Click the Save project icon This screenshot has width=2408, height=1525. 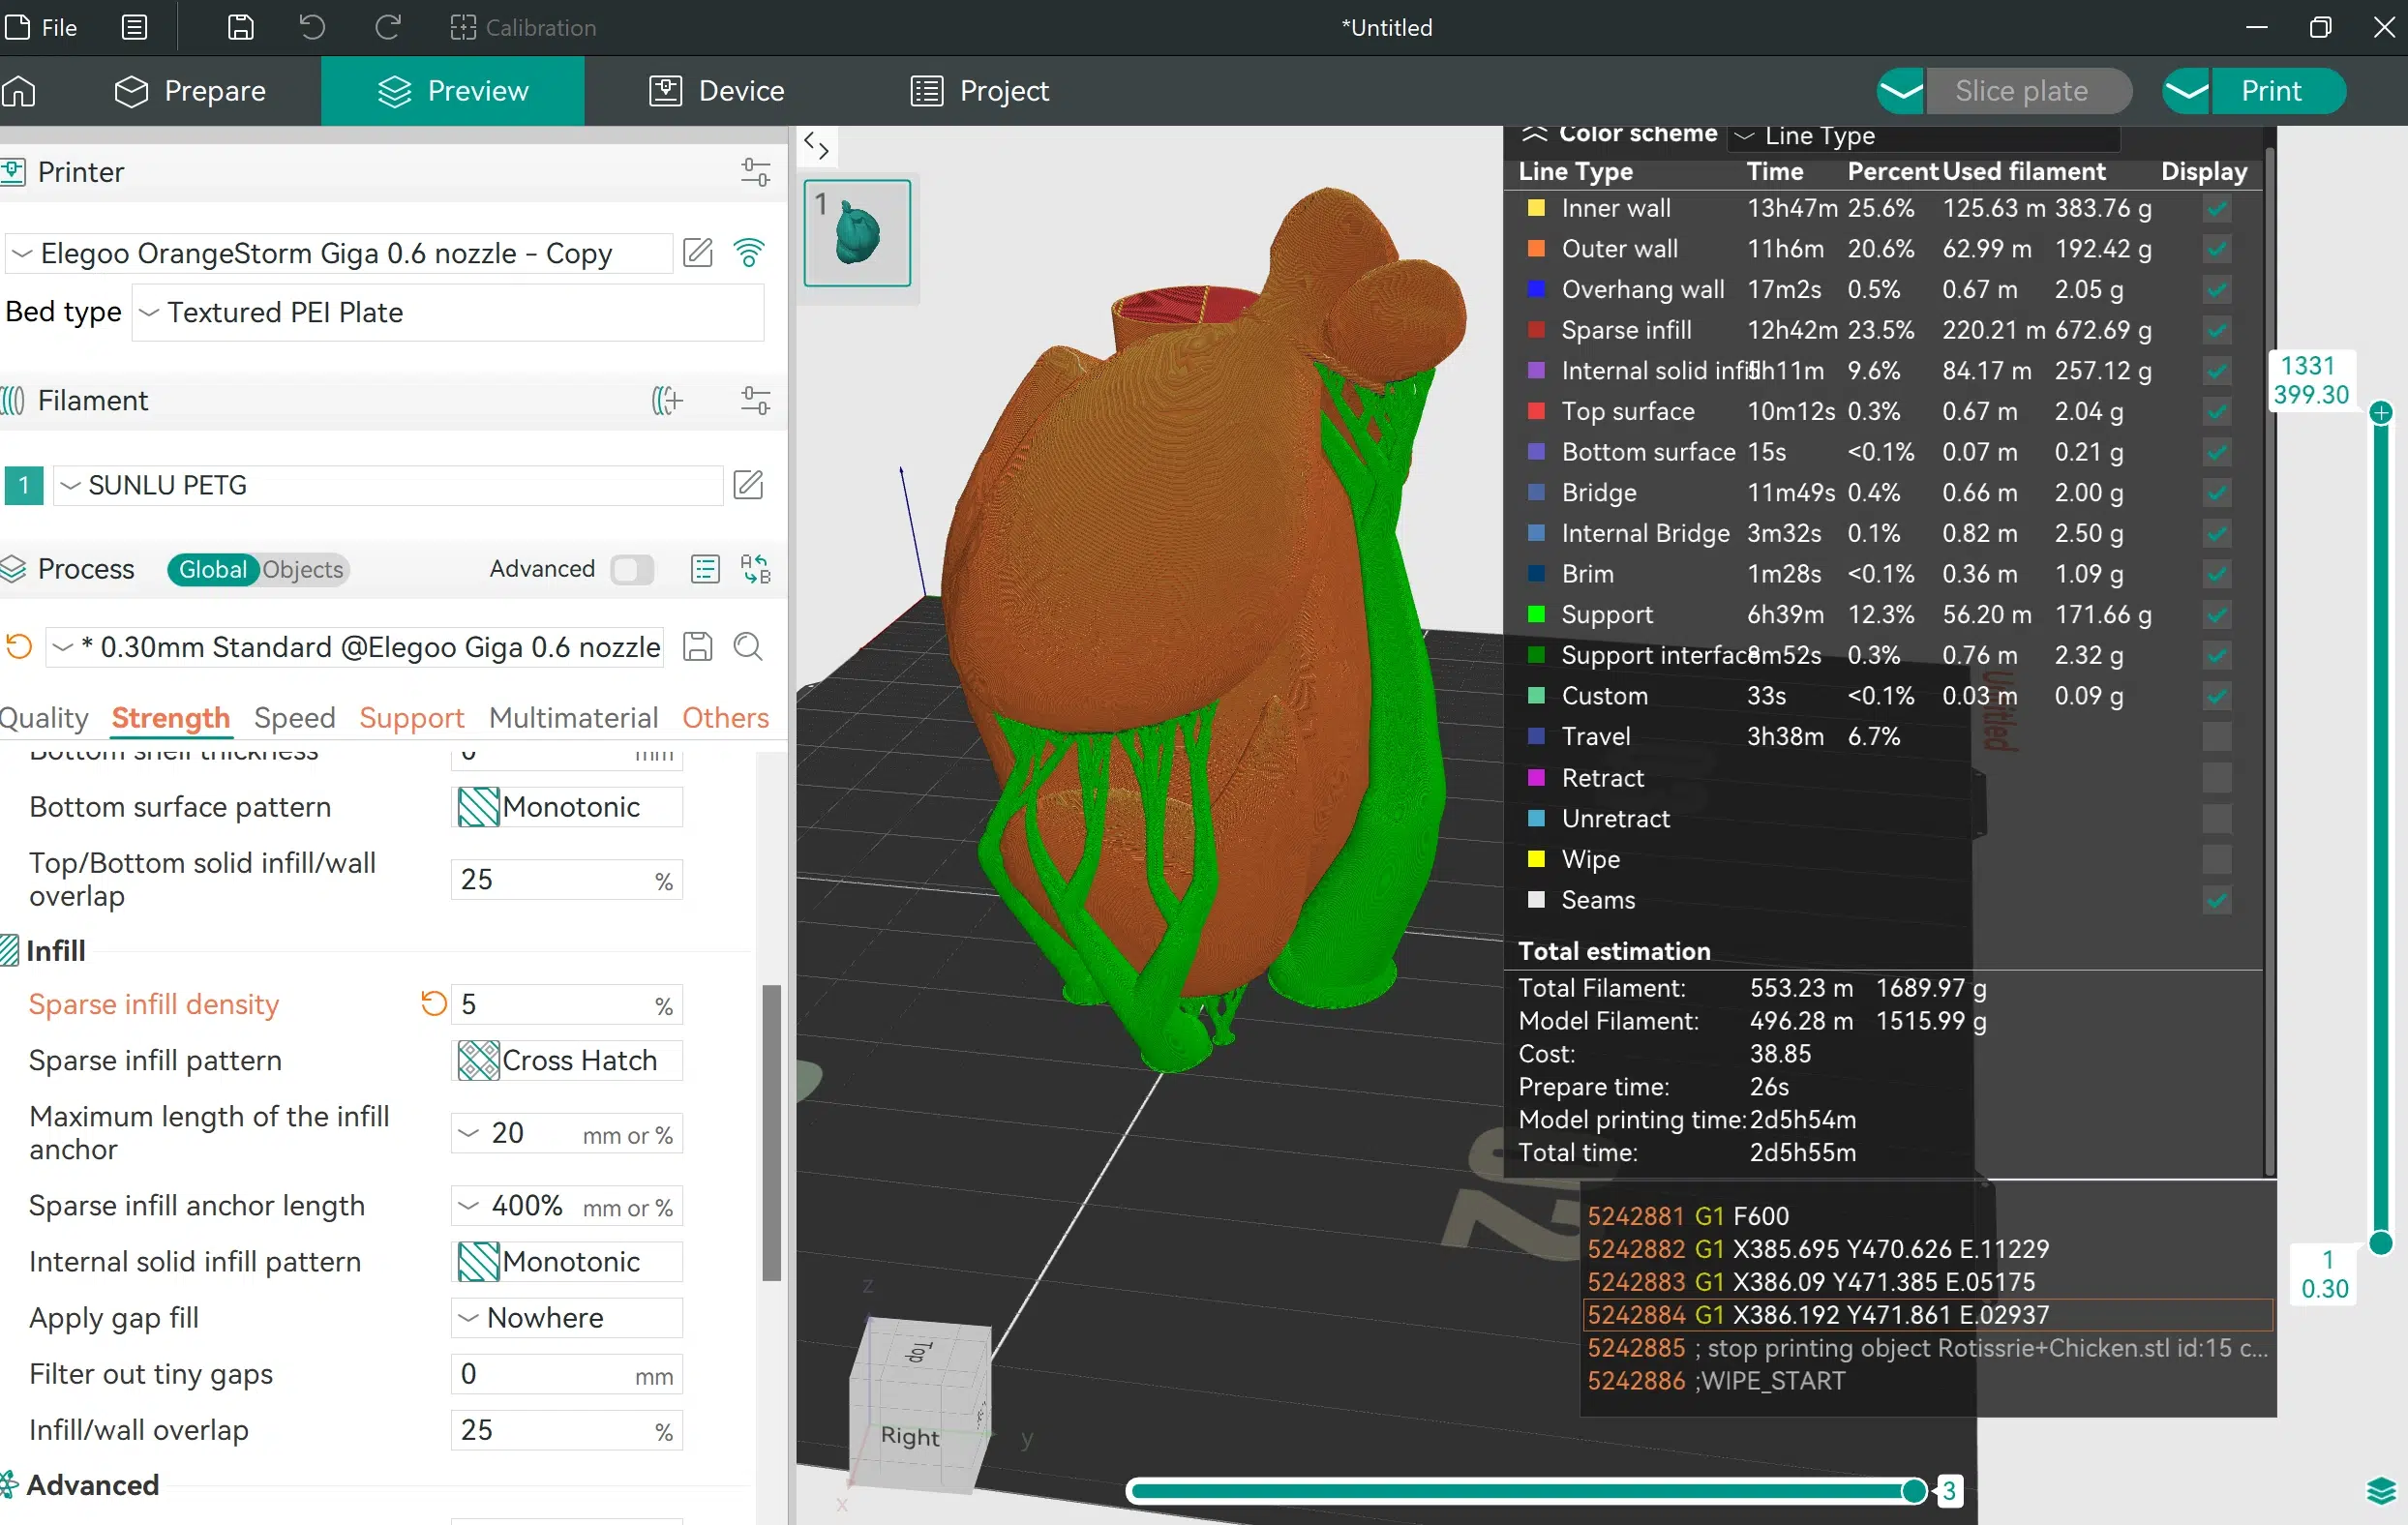pyautogui.click(x=240, y=27)
